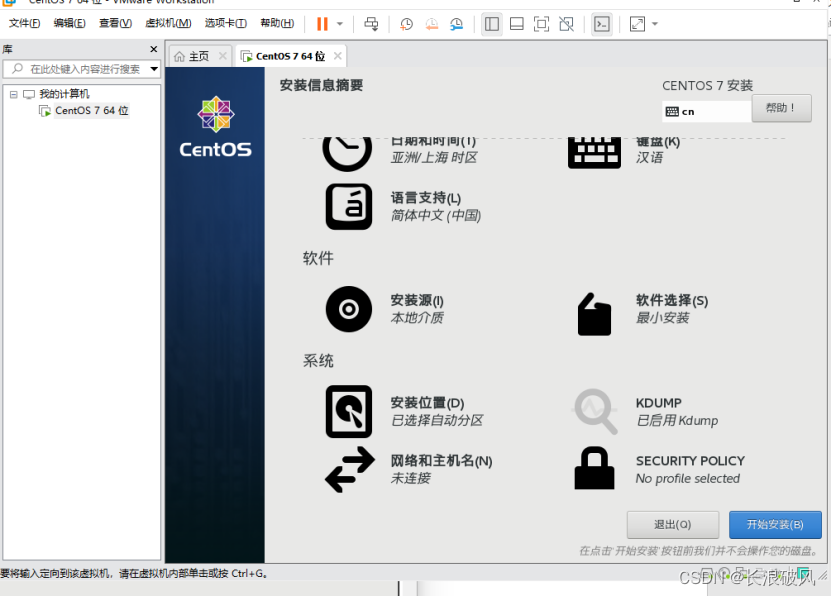Click the home icon on 主页 tab
This screenshot has height=596, width=831.
180,56
